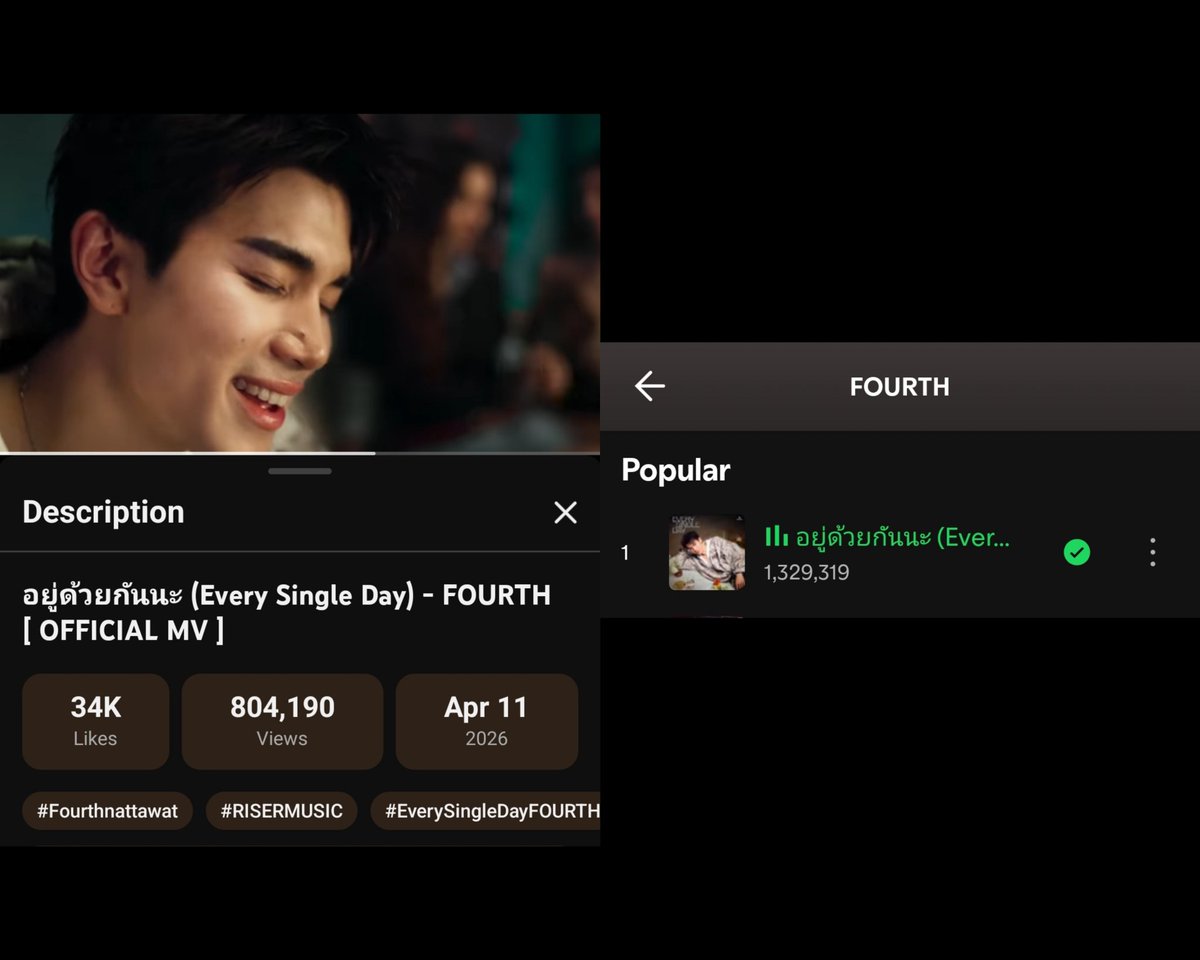Image resolution: width=1200 pixels, height=960 pixels.
Task: Open the song album cover thumbnail
Action: pyautogui.click(x=707, y=552)
